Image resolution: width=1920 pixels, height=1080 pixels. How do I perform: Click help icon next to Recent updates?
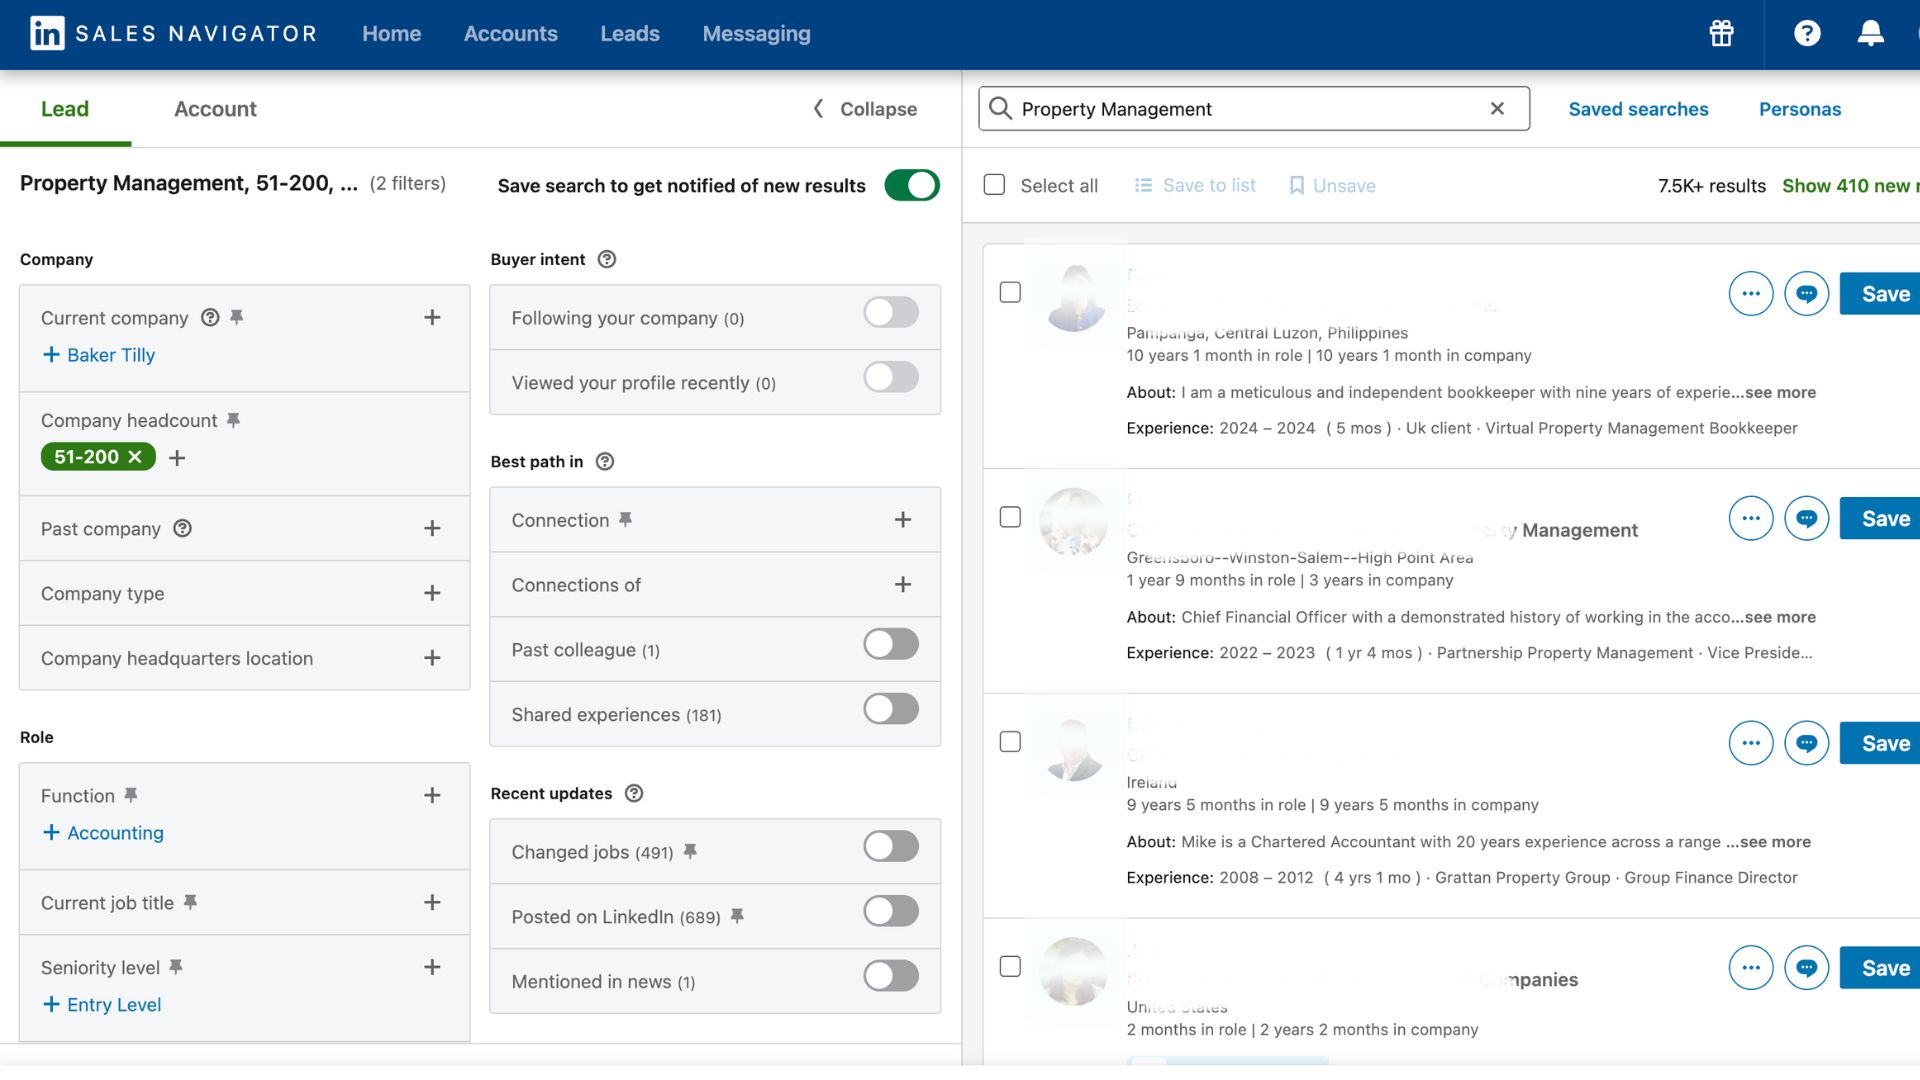click(634, 793)
